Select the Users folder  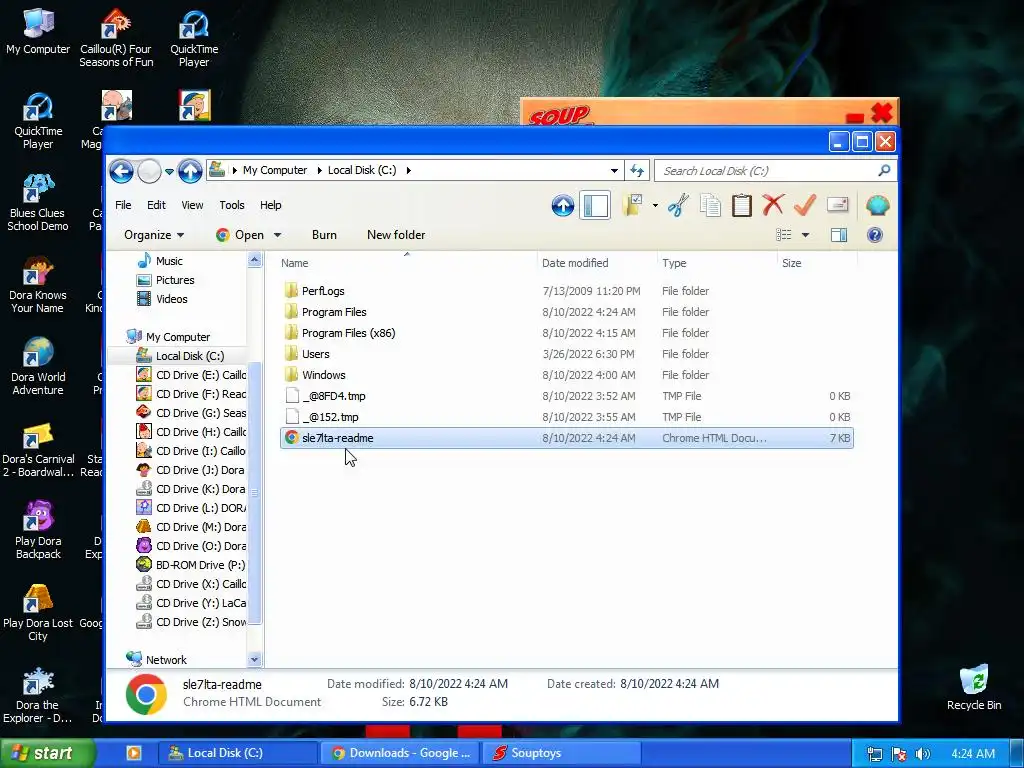pos(566,354)
